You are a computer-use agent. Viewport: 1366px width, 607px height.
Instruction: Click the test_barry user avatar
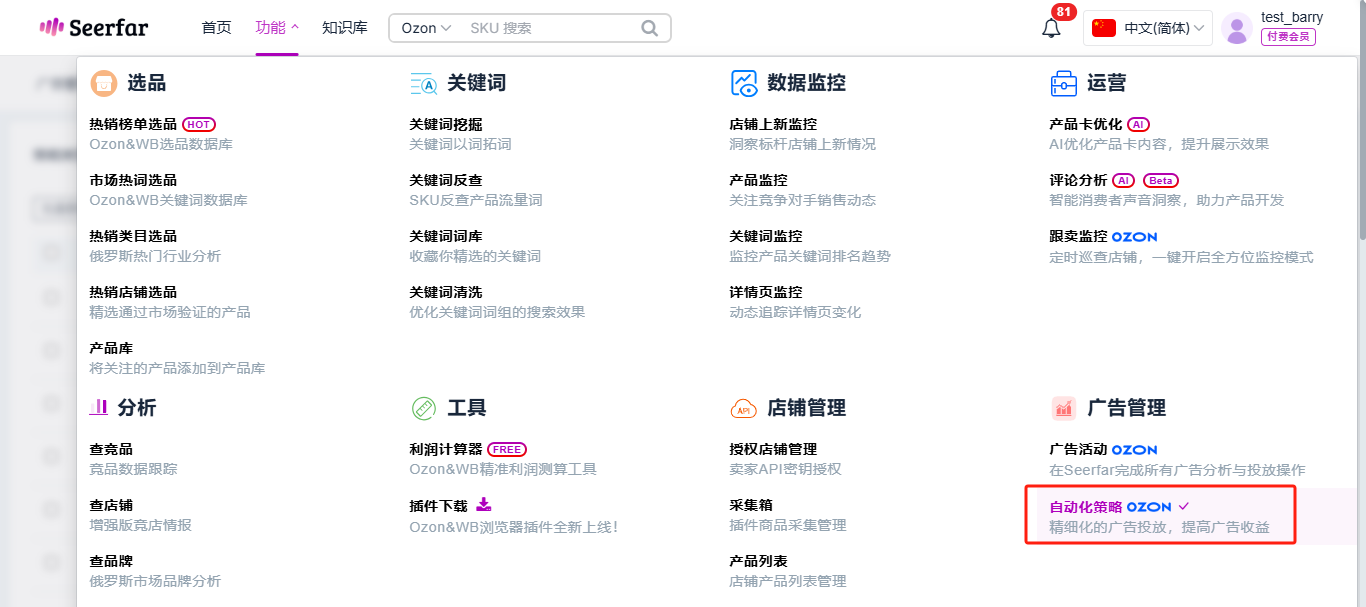pos(1237,28)
